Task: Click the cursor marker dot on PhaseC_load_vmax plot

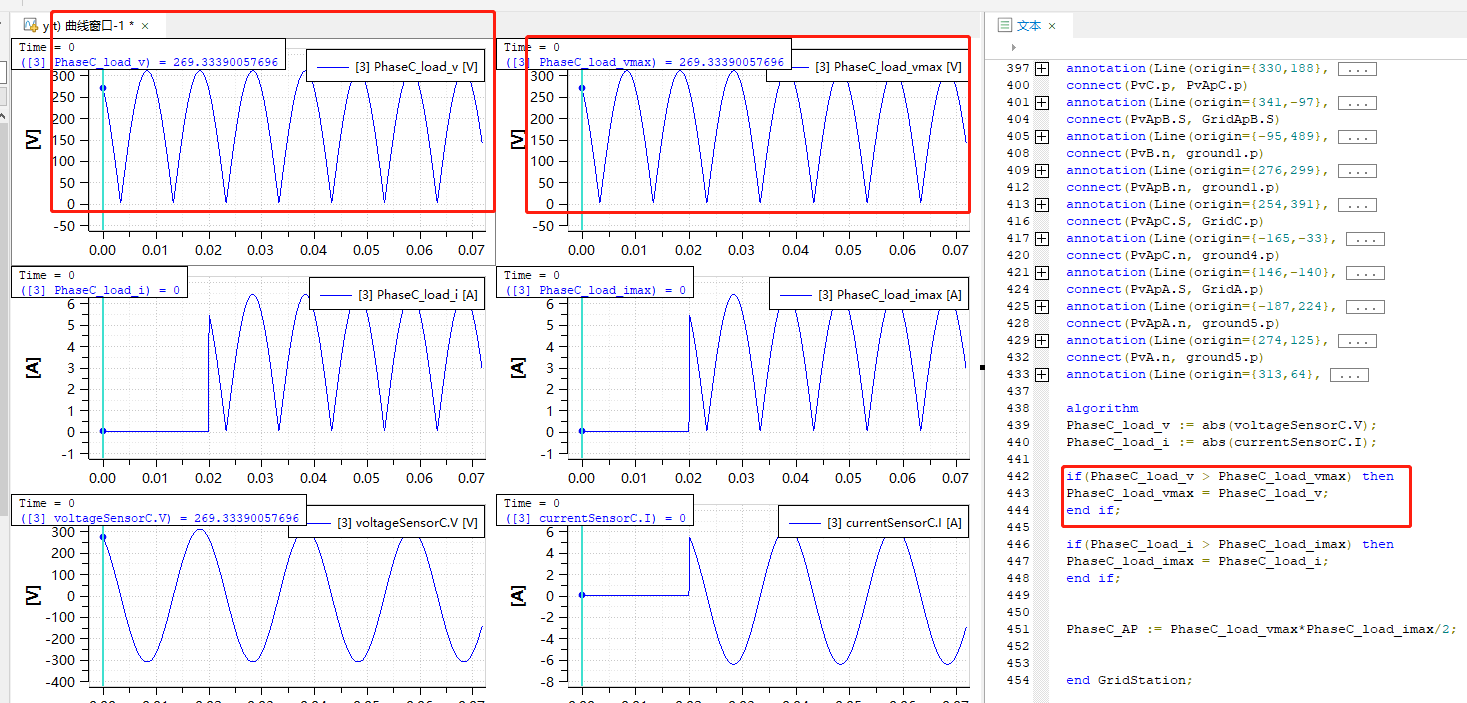Action: pos(582,88)
